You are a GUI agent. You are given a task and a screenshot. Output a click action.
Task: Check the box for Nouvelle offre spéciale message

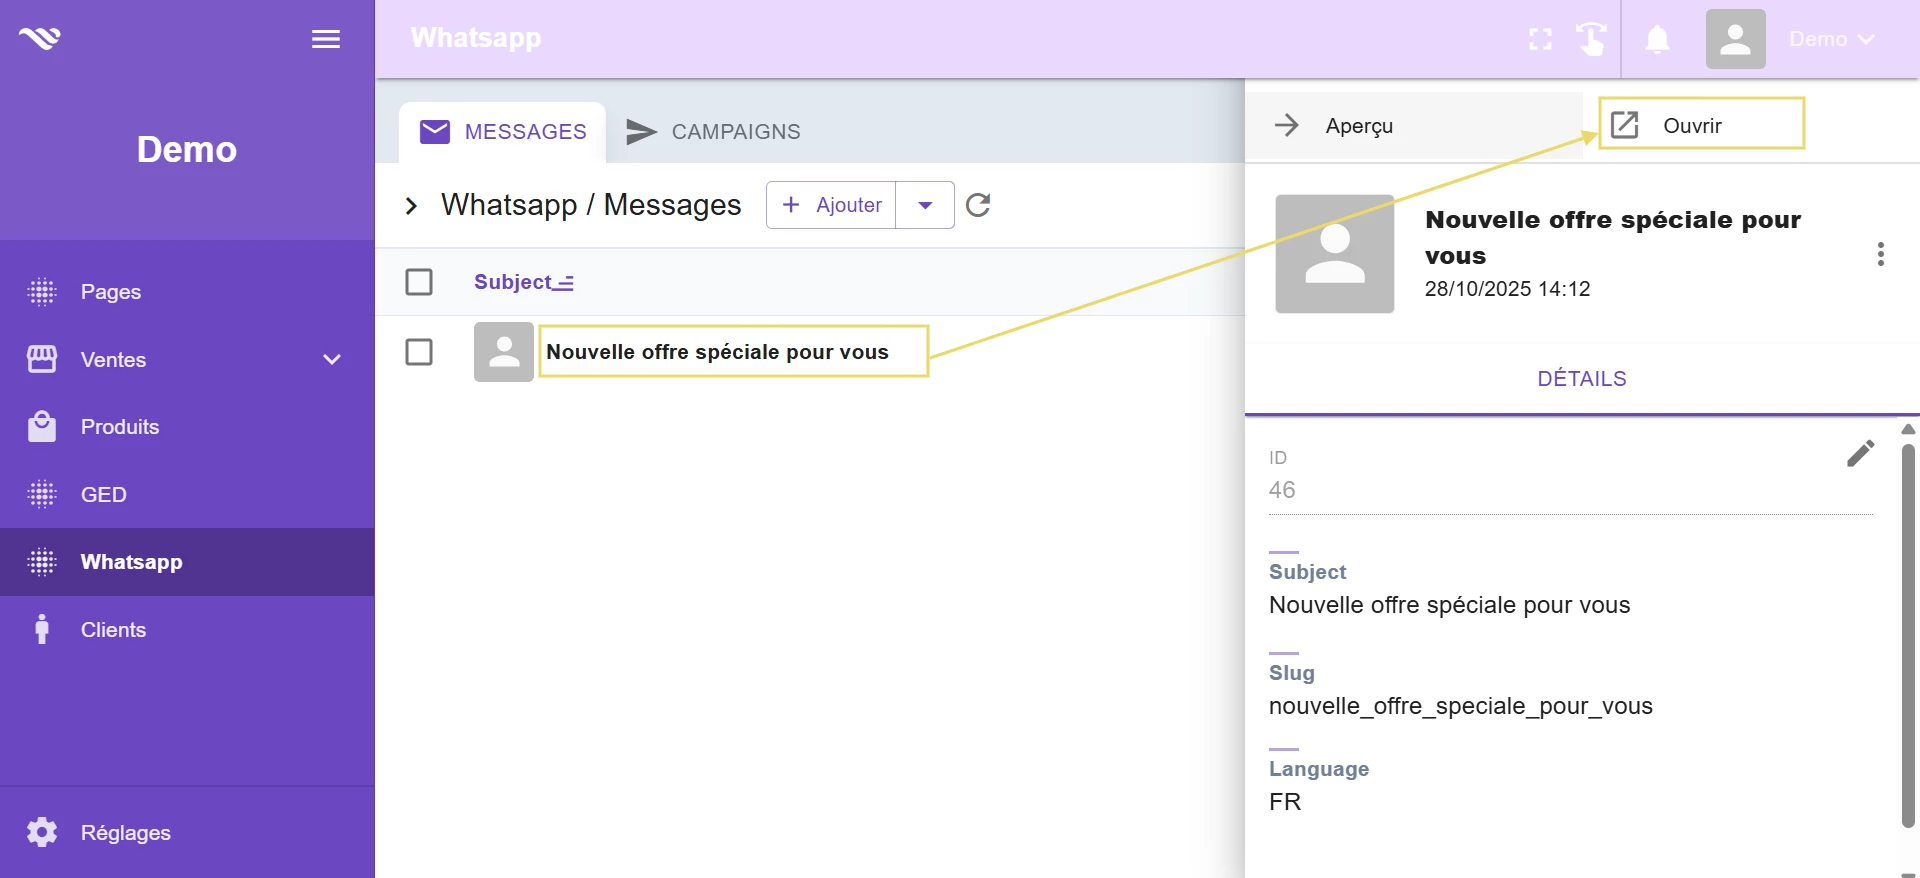point(419,352)
